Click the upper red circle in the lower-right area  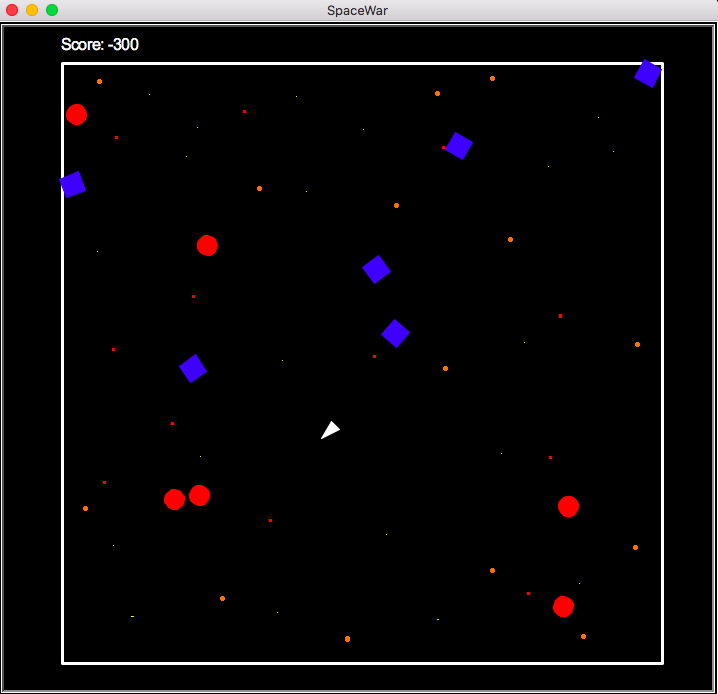568,506
